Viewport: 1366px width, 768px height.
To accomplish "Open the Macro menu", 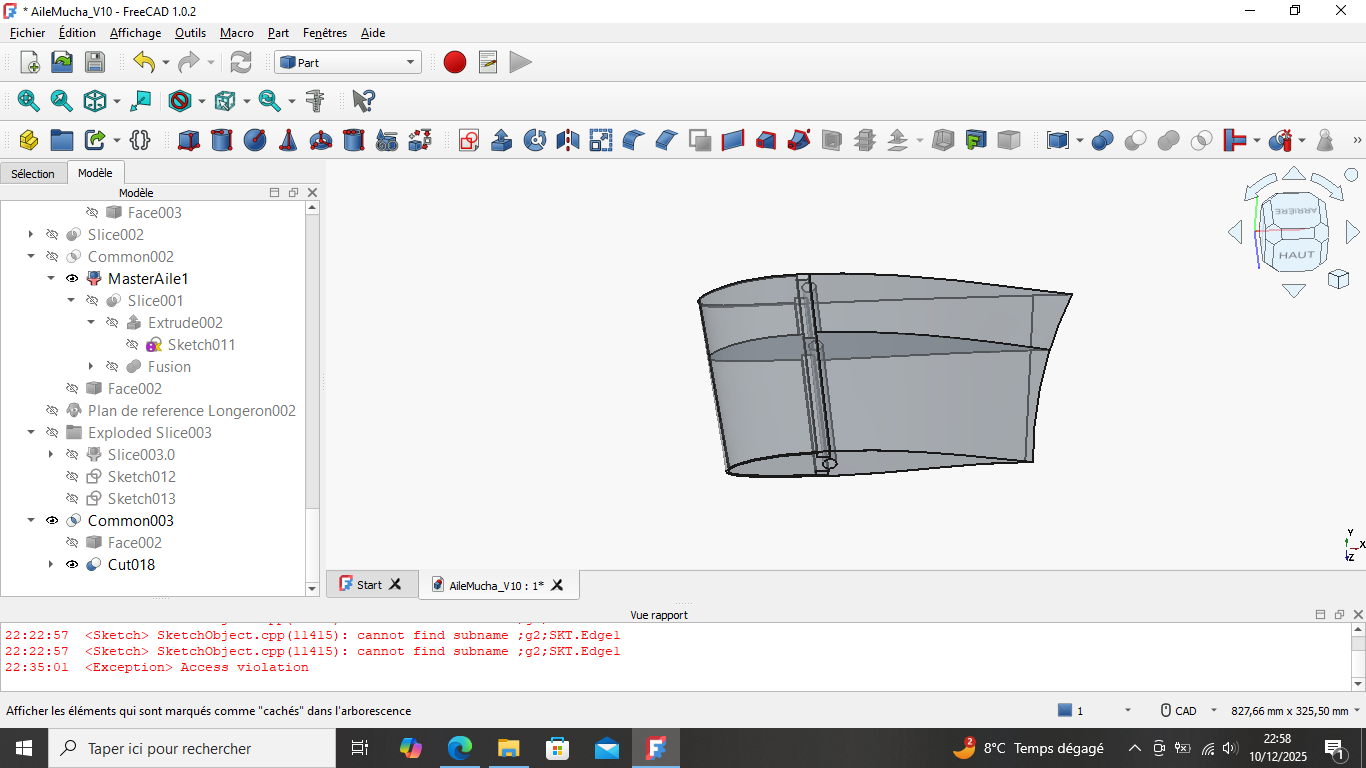I will point(237,33).
